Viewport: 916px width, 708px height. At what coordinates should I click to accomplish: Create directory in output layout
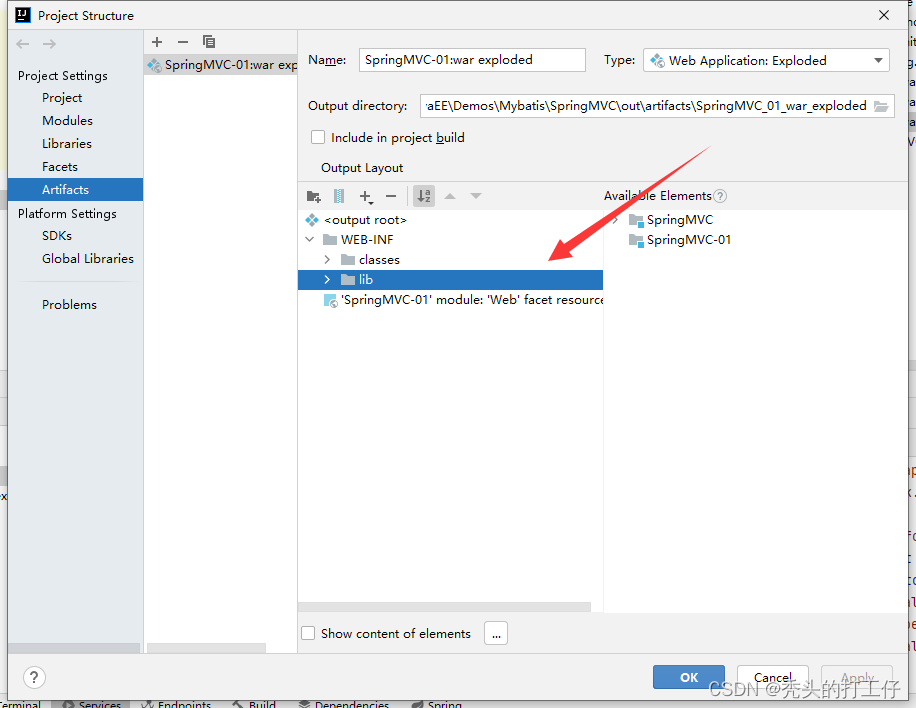click(x=314, y=196)
